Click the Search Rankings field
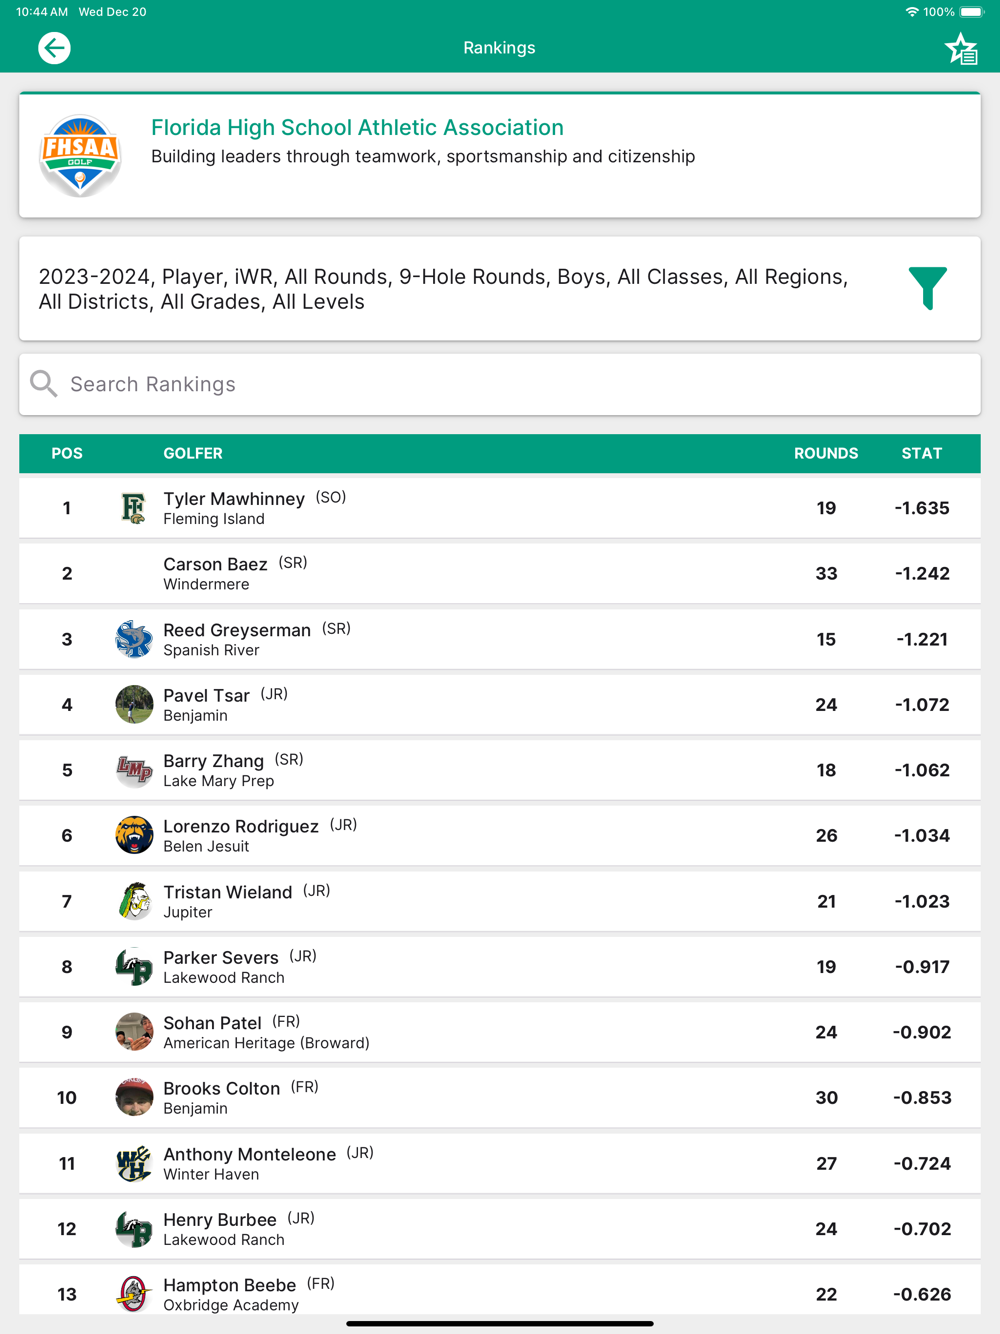The width and height of the screenshot is (1000, 1334). coord(500,384)
